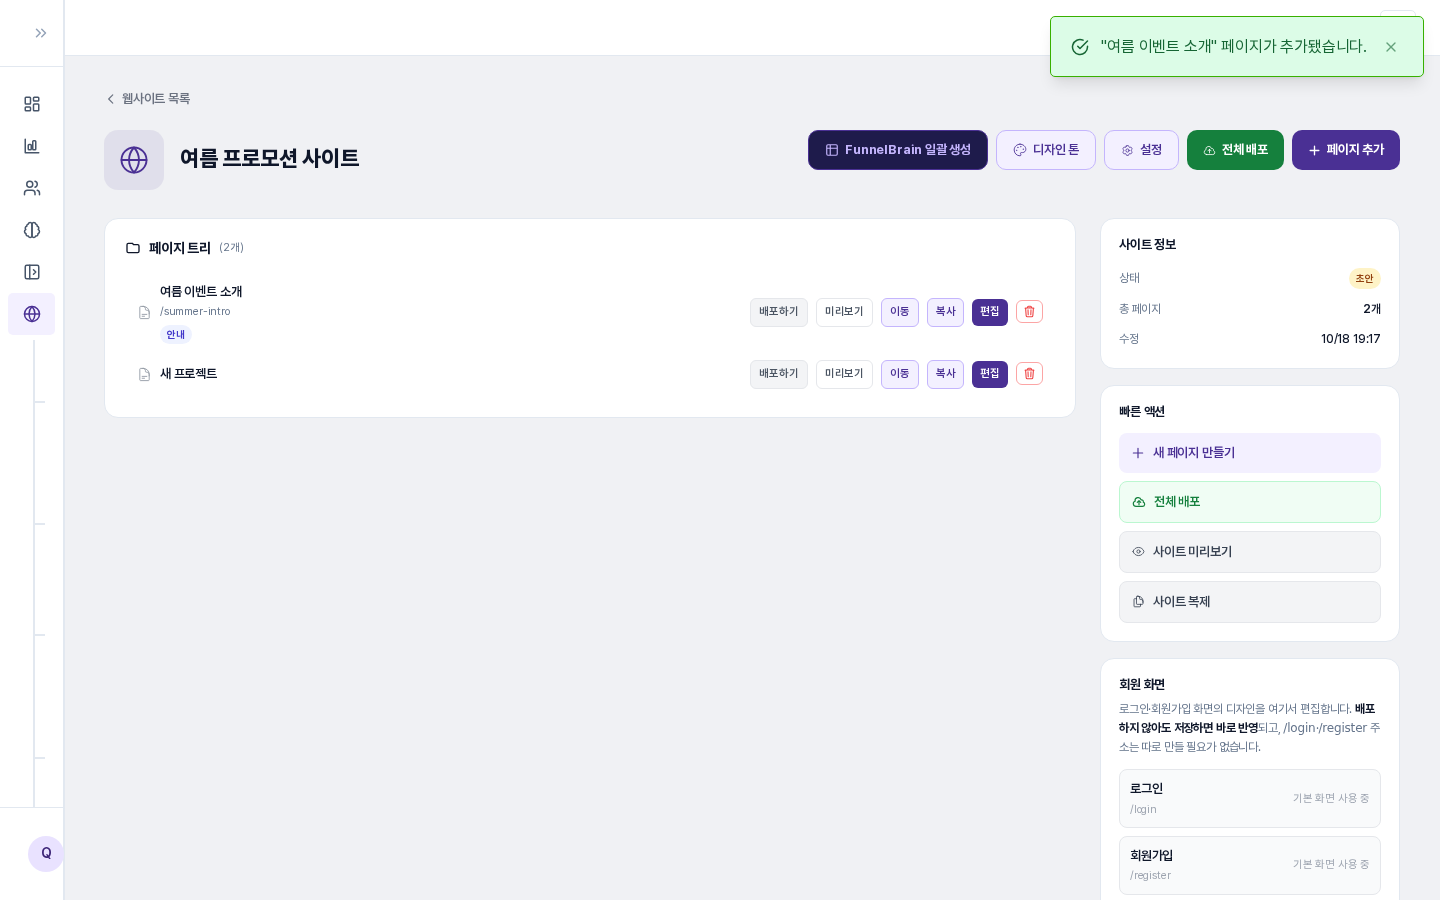Open the panel layout icon in sidebar
The height and width of the screenshot is (900, 1440).
click(x=32, y=272)
